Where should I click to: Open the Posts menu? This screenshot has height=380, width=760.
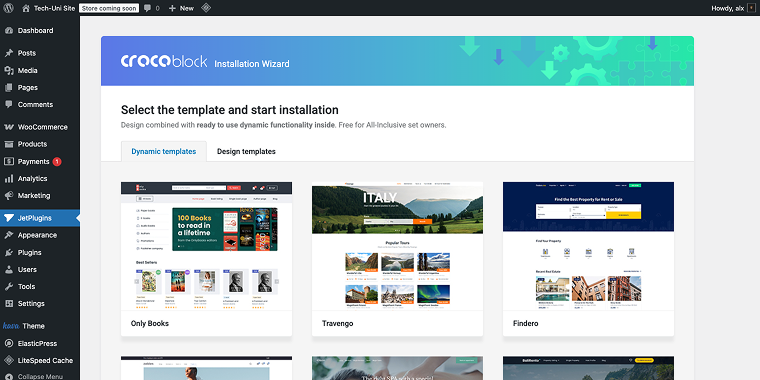[x=40, y=53]
